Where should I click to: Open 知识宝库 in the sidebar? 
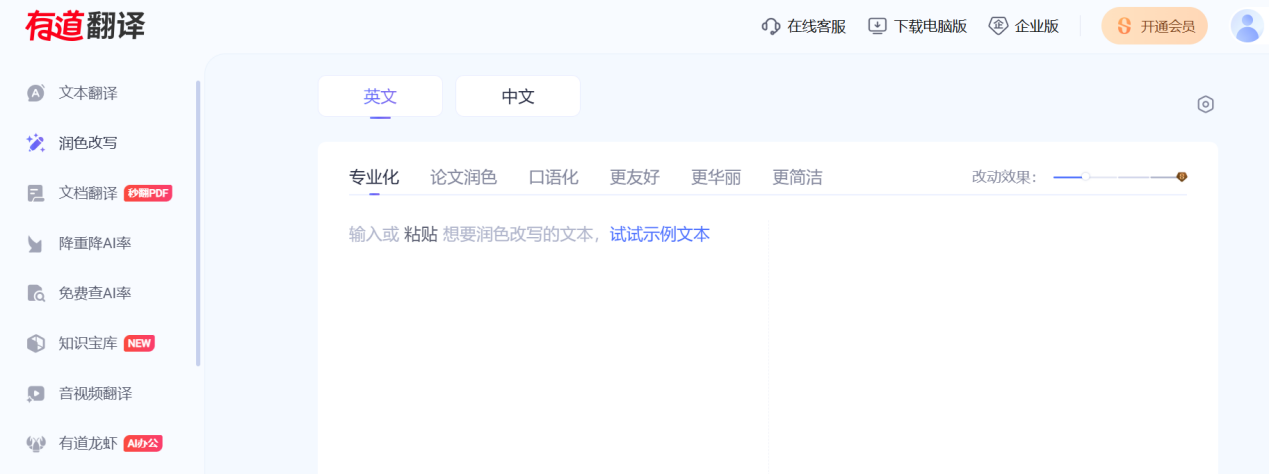click(x=88, y=343)
